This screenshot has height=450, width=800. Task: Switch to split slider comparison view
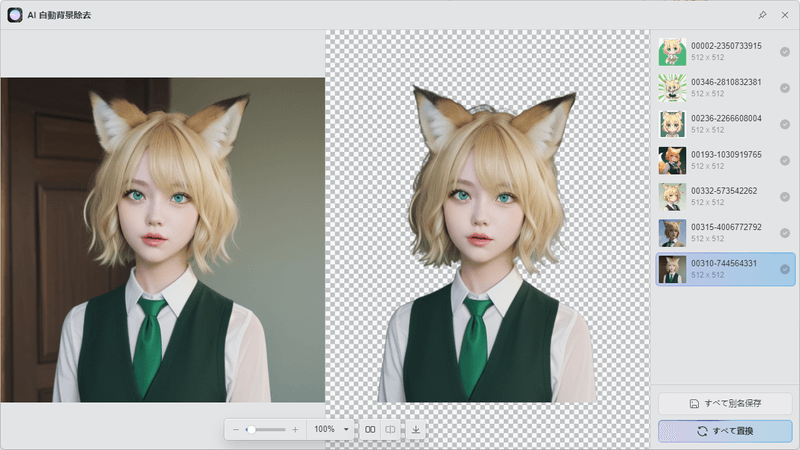tap(391, 429)
